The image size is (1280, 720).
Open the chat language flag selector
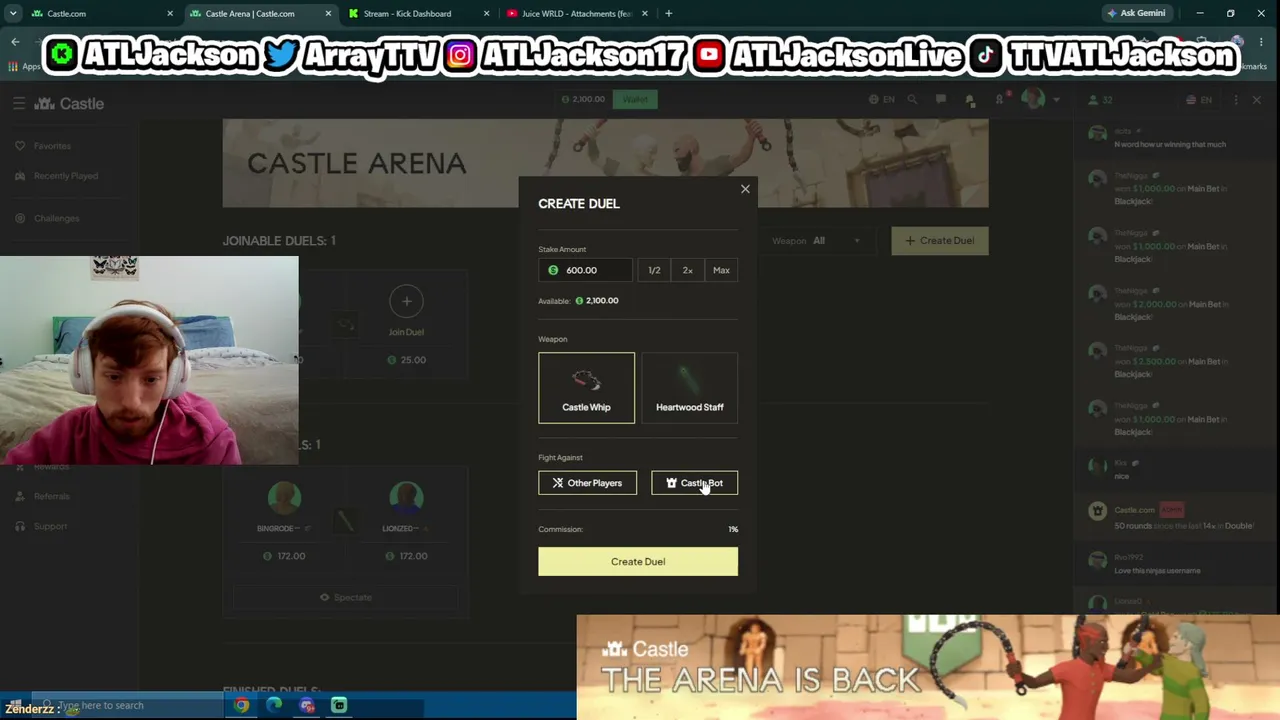pos(1198,100)
